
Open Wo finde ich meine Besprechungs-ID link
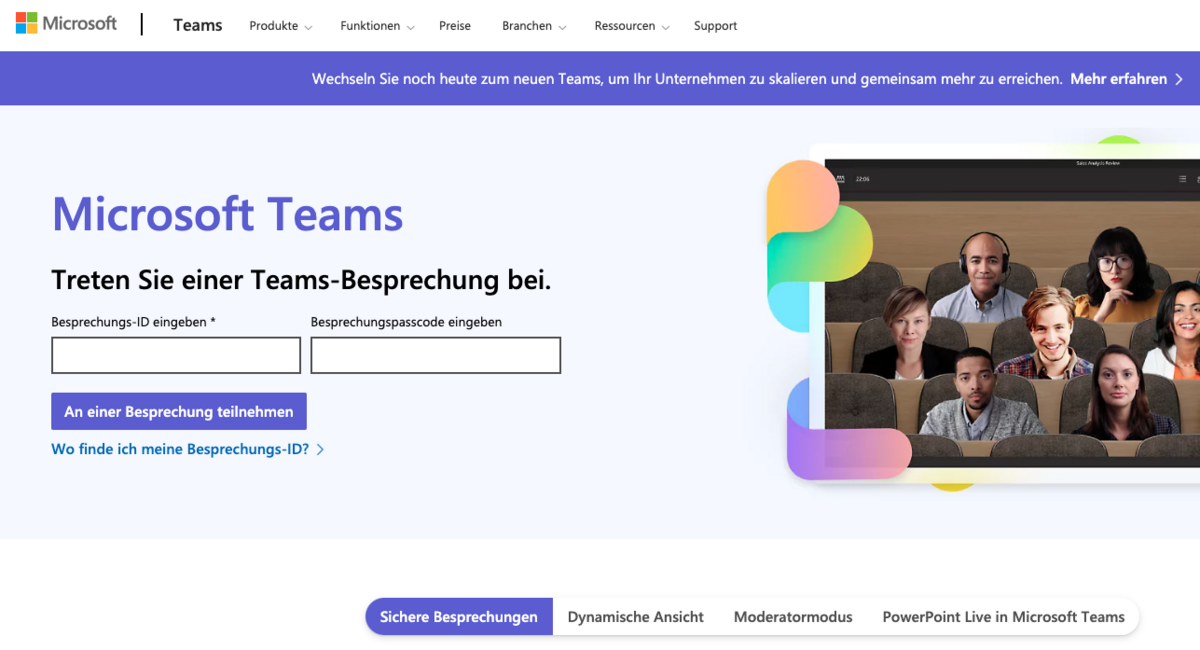point(180,450)
